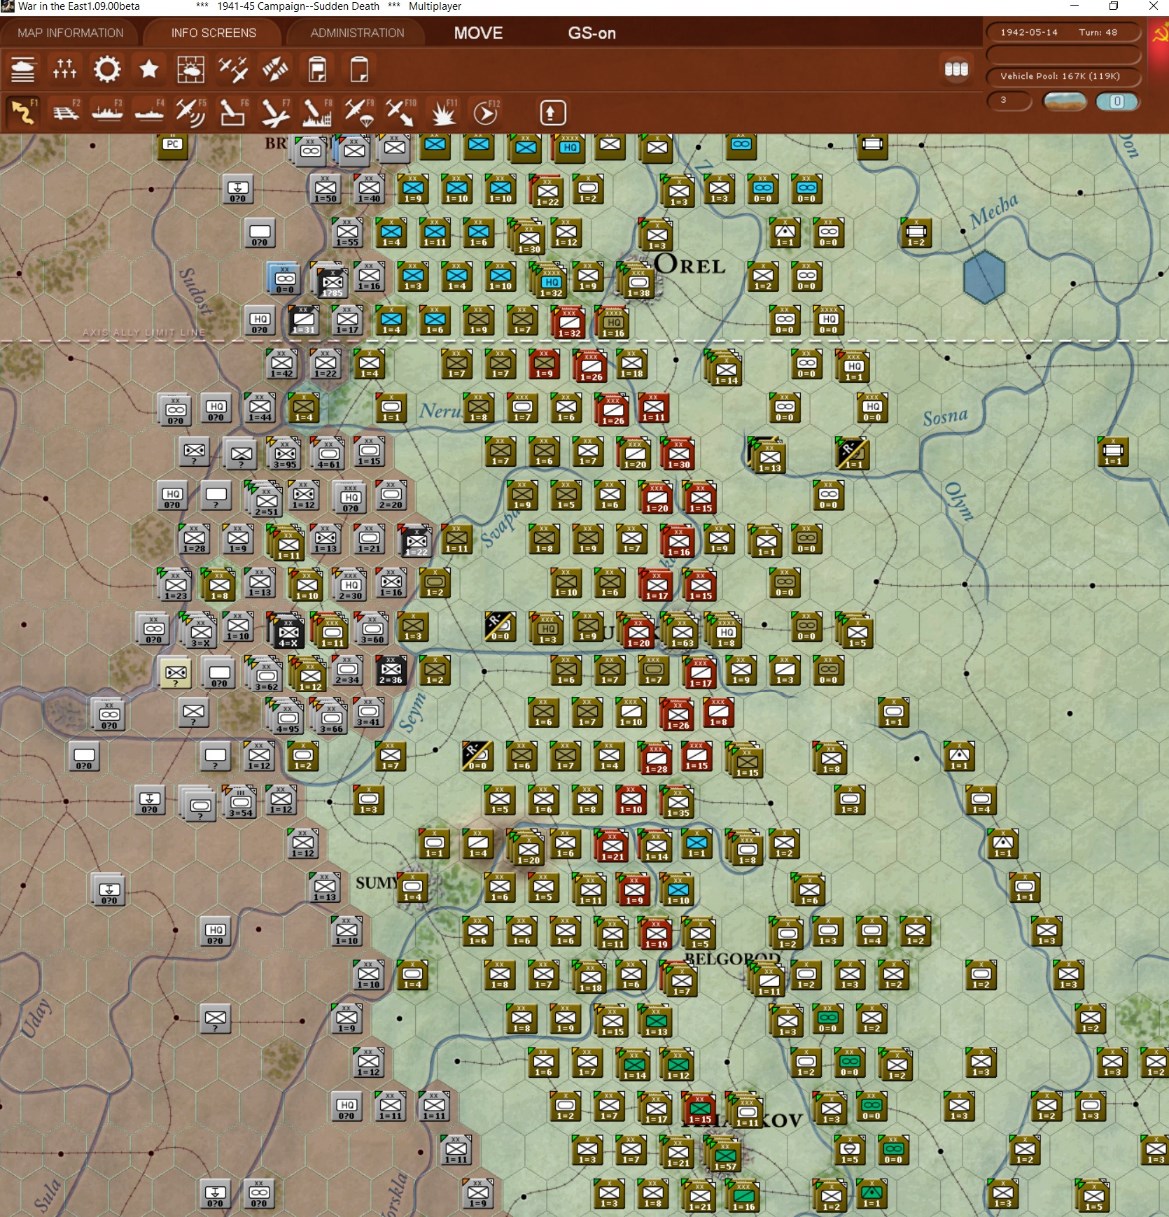1169x1217 pixels.
Task: Select the F5 air recon mode
Action: pos(191,112)
